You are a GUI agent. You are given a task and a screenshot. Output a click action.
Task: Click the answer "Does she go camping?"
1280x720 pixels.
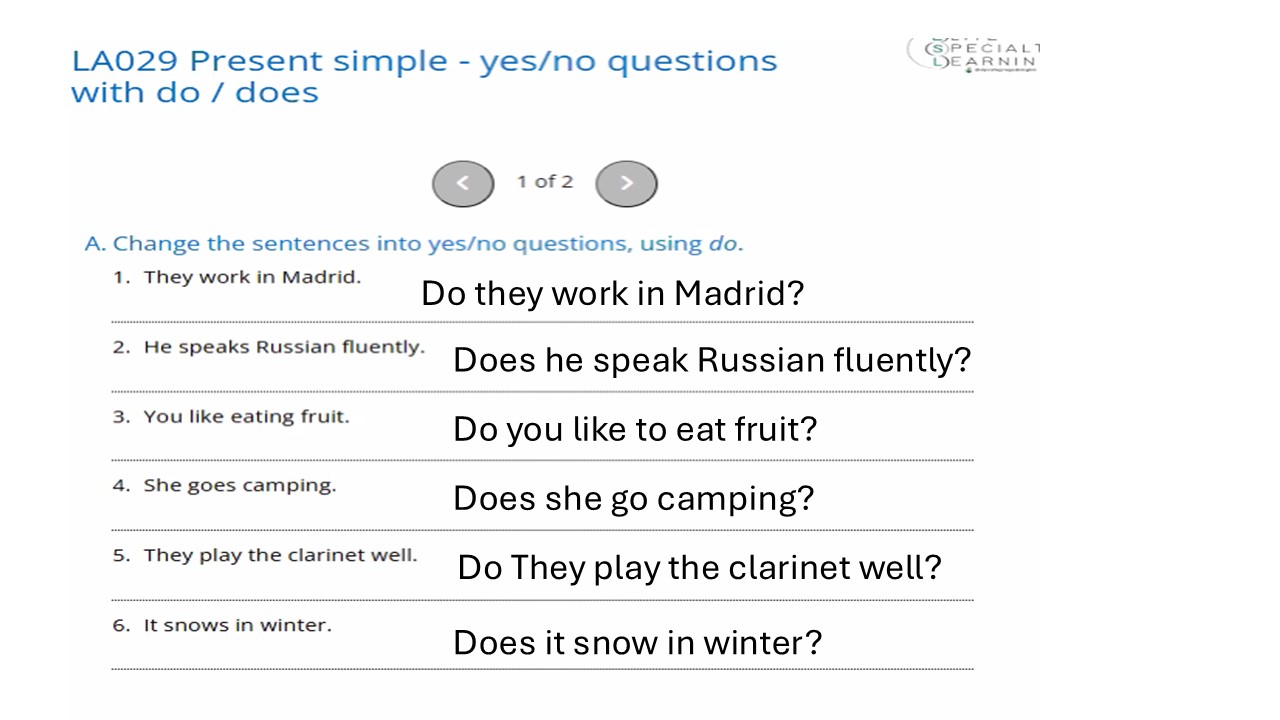(633, 498)
